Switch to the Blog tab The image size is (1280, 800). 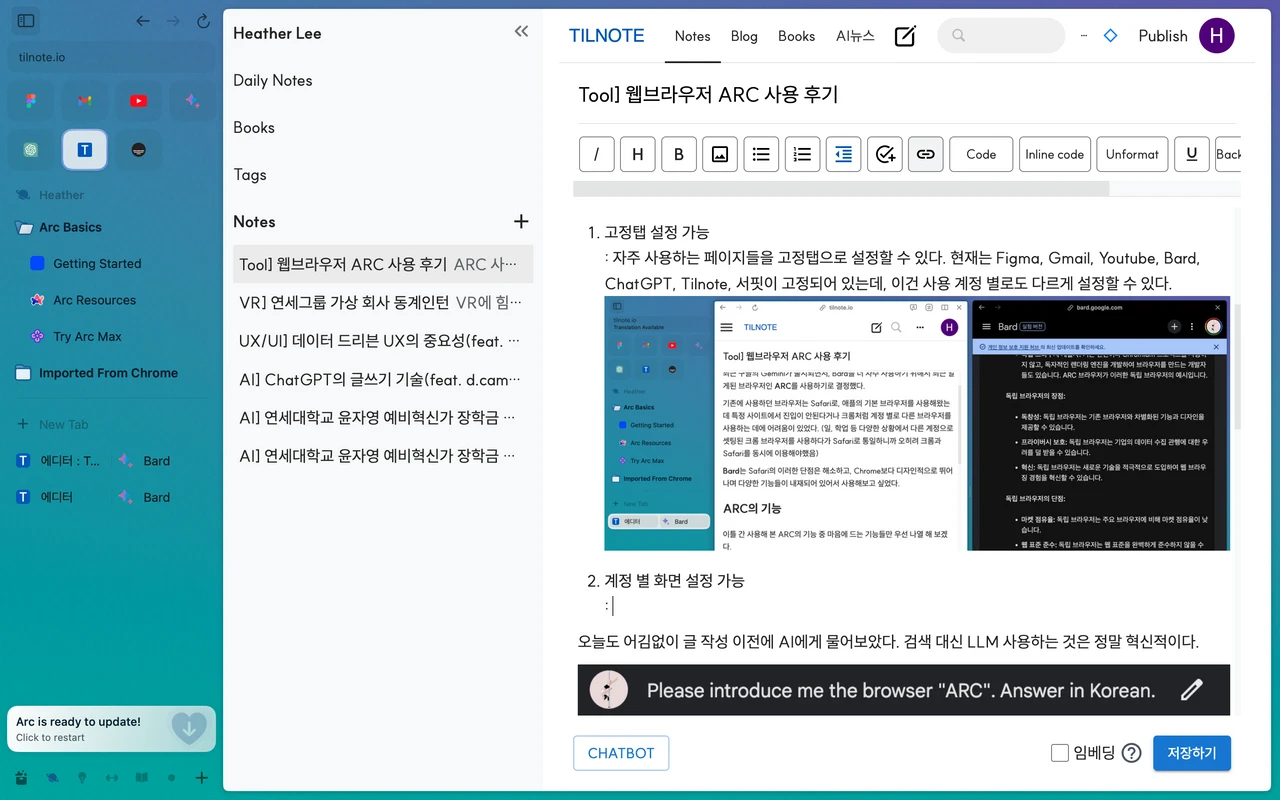pos(744,36)
